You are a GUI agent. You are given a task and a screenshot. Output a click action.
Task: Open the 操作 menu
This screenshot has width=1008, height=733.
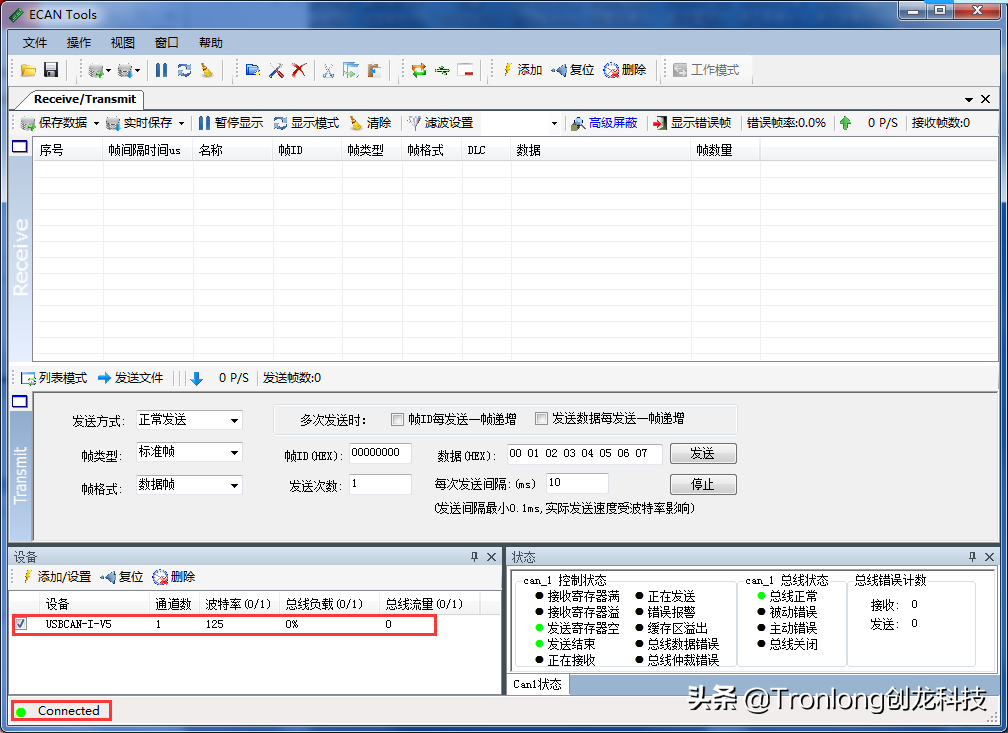click(x=77, y=42)
